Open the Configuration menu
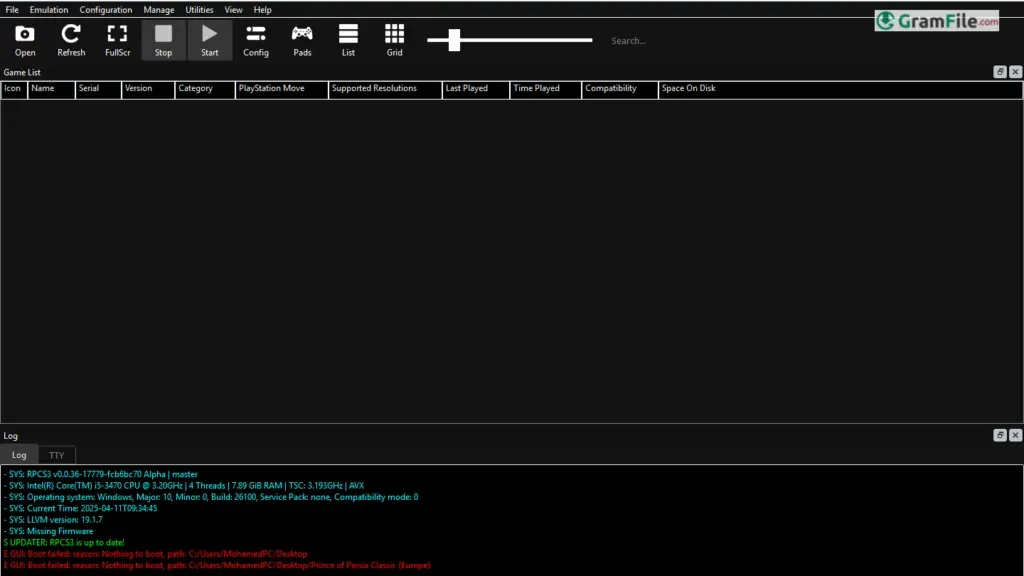Image resolution: width=1024 pixels, height=576 pixels. pyautogui.click(x=106, y=10)
